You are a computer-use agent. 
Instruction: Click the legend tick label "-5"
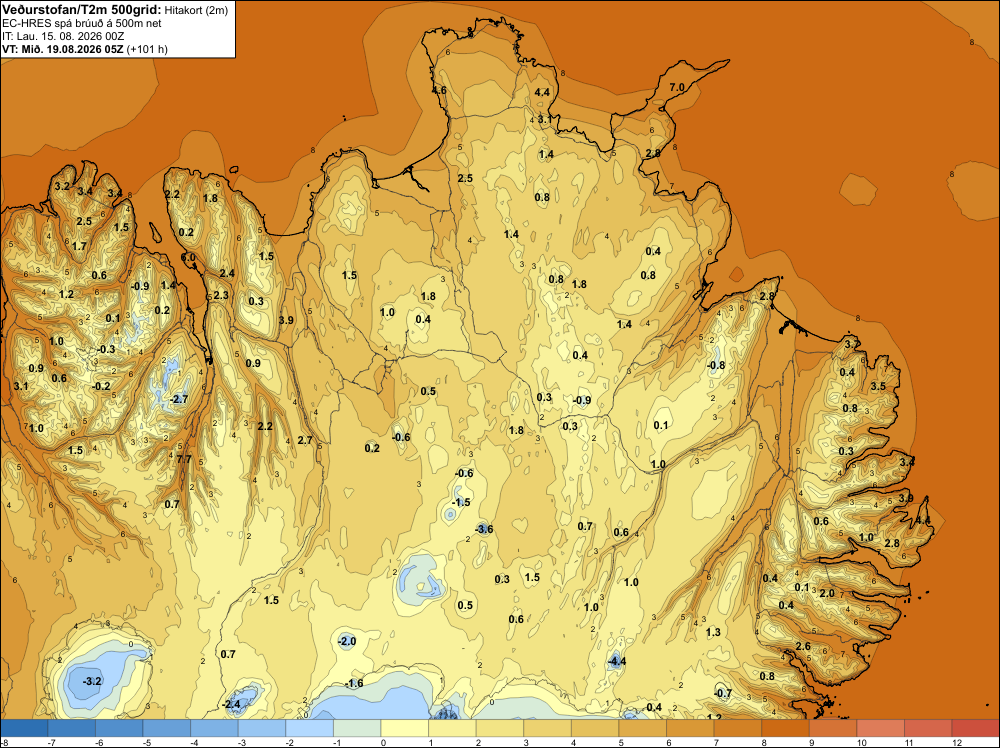pos(147,742)
